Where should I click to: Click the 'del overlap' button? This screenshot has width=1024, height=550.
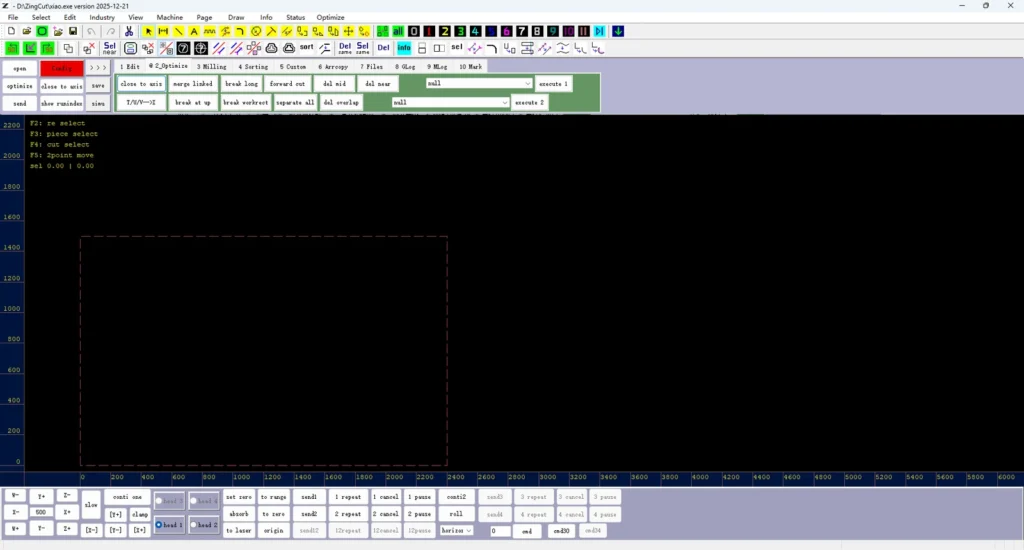coord(341,103)
